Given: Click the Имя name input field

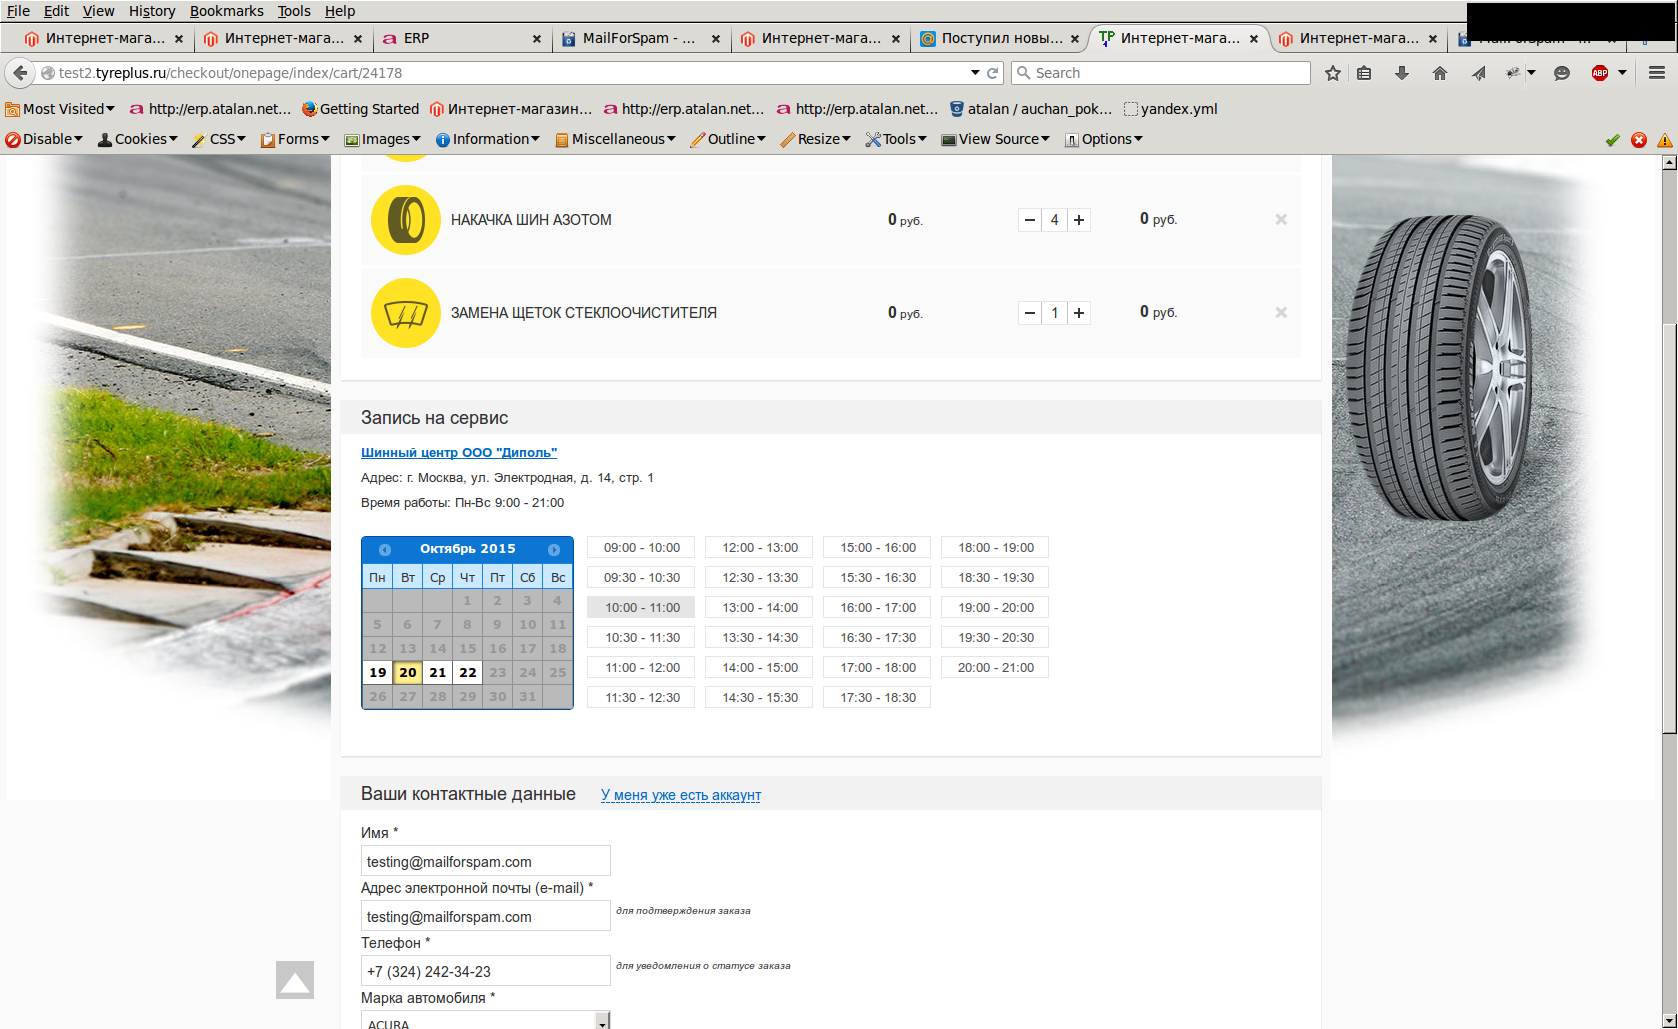Looking at the screenshot, I should pyautogui.click(x=485, y=861).
